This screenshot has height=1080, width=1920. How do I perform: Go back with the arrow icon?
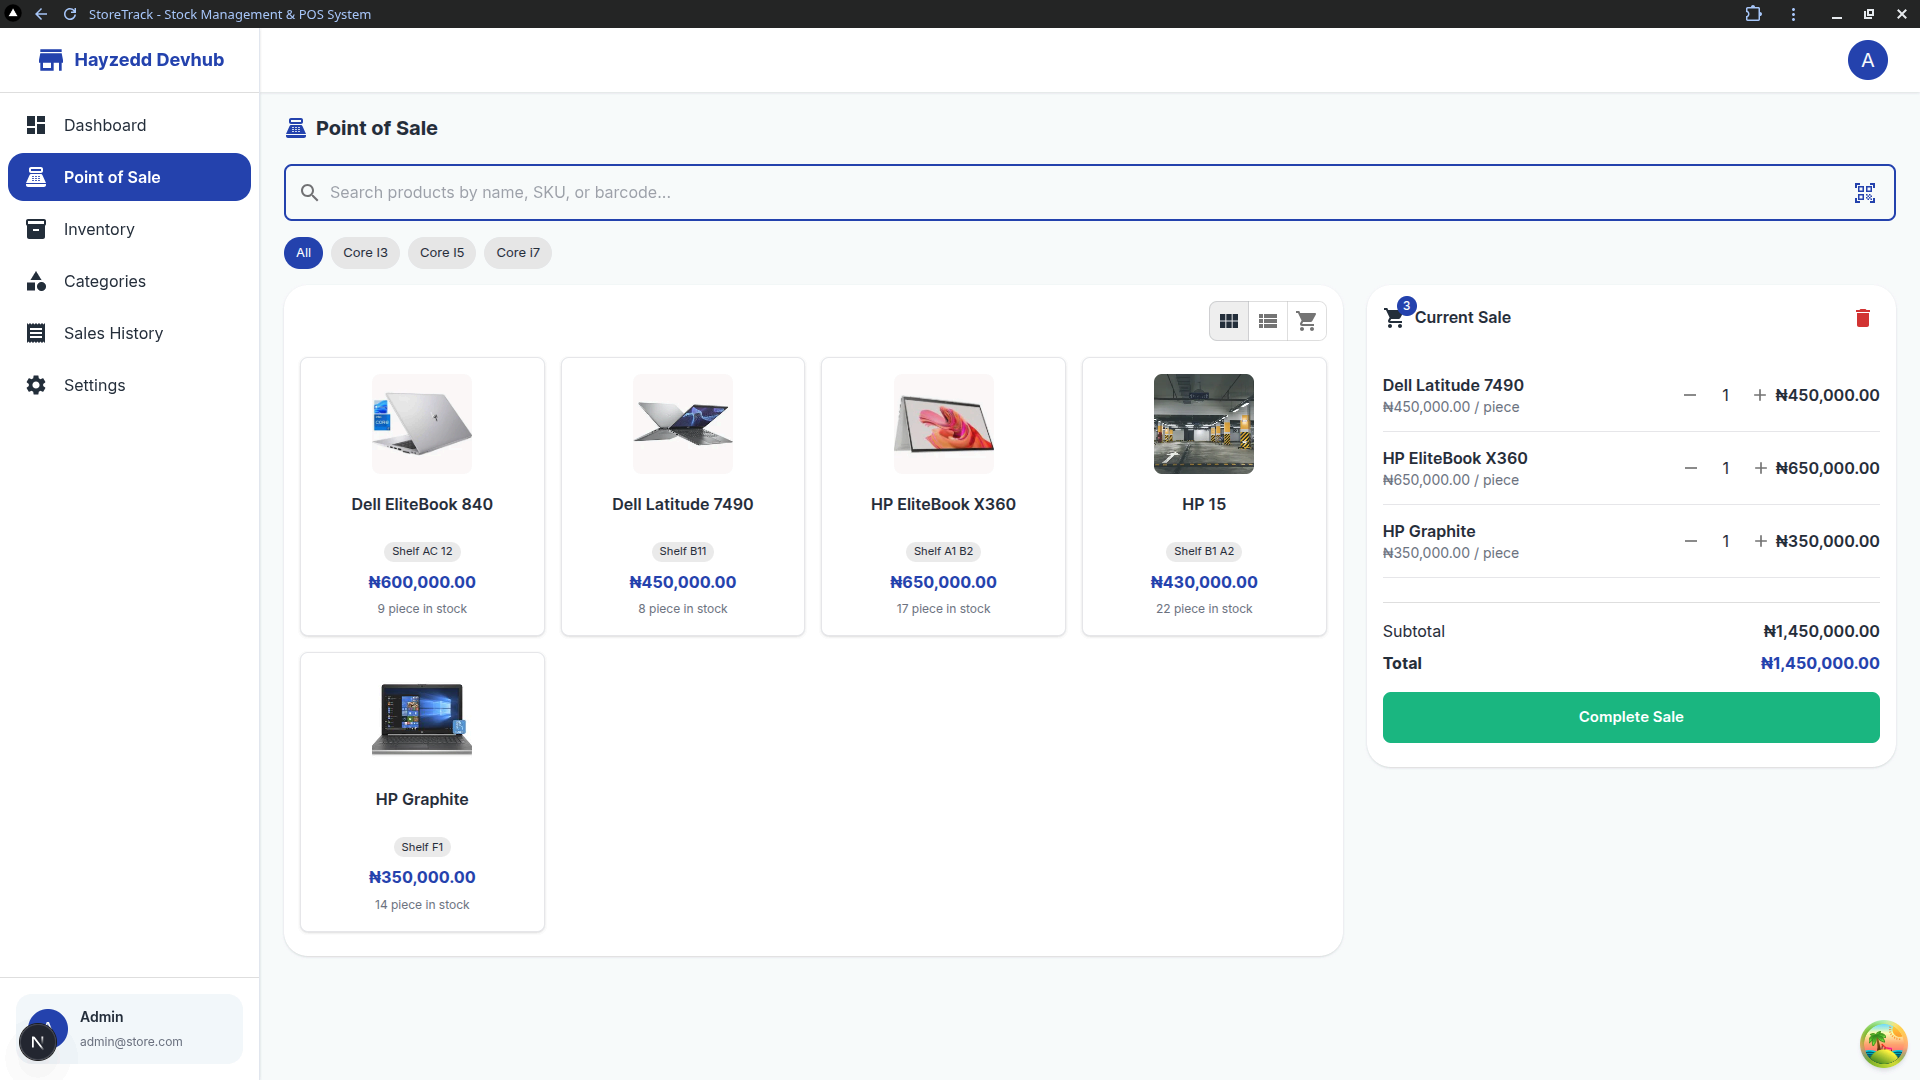[x=41, y=14]
